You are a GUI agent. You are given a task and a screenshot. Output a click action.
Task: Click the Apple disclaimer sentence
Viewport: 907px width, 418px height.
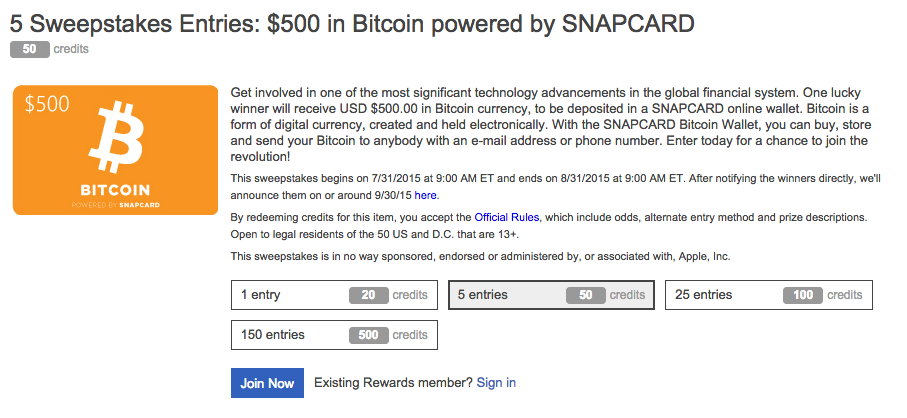point(480,256)
